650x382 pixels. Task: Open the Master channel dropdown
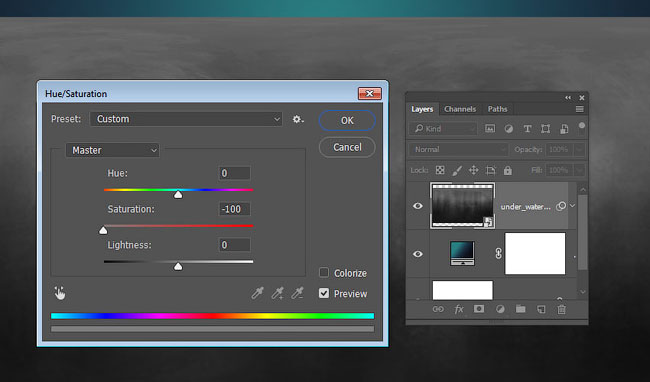pos(112,150)
